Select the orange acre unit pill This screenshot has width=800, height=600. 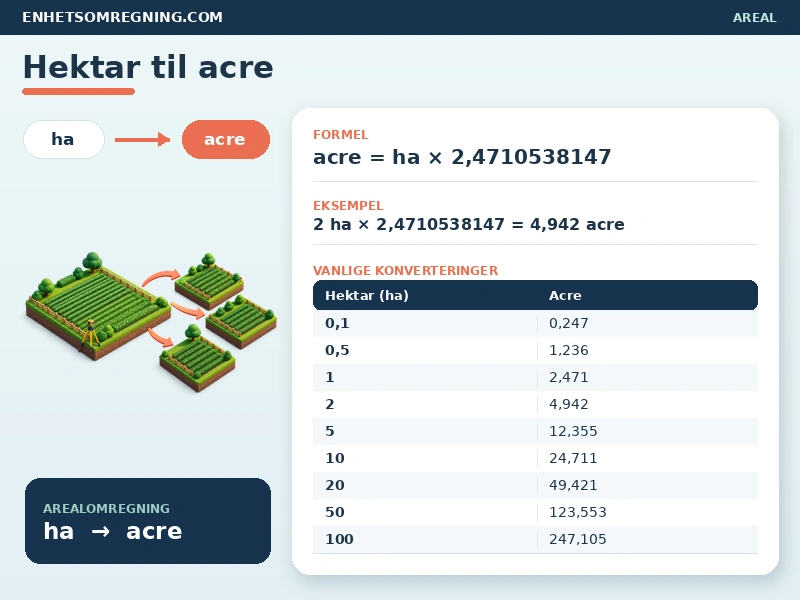pyautogui.click(x=226, y=139)
